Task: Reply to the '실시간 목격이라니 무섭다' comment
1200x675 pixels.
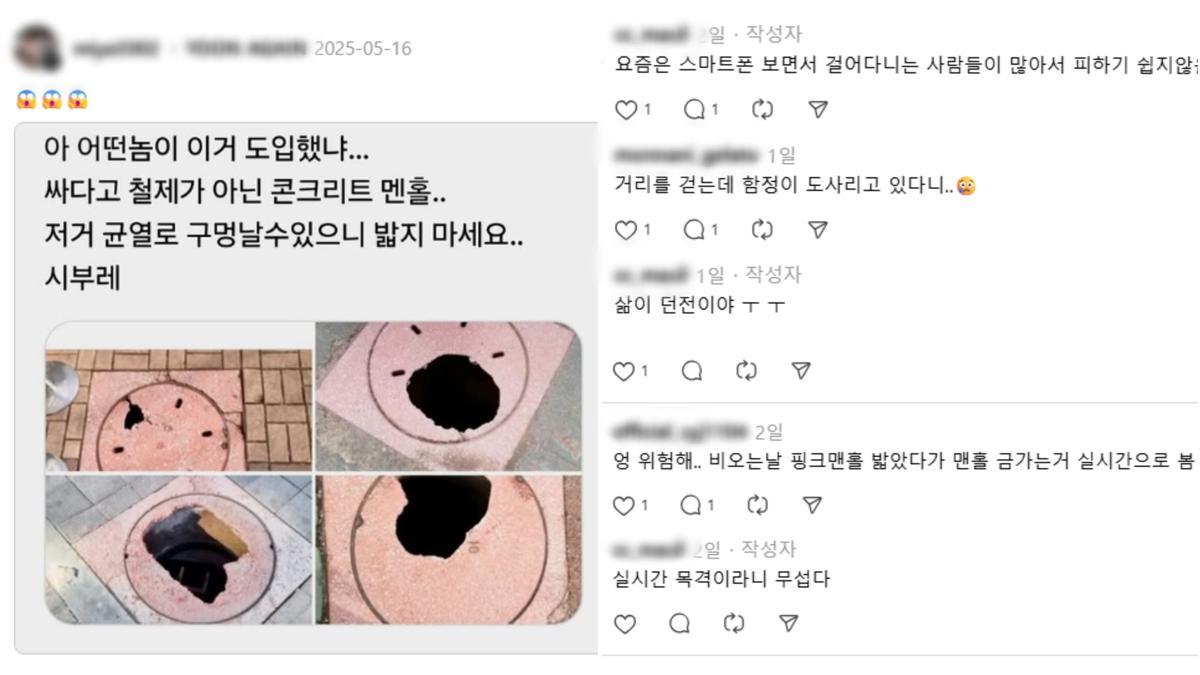Action: (x=680, y=624)
